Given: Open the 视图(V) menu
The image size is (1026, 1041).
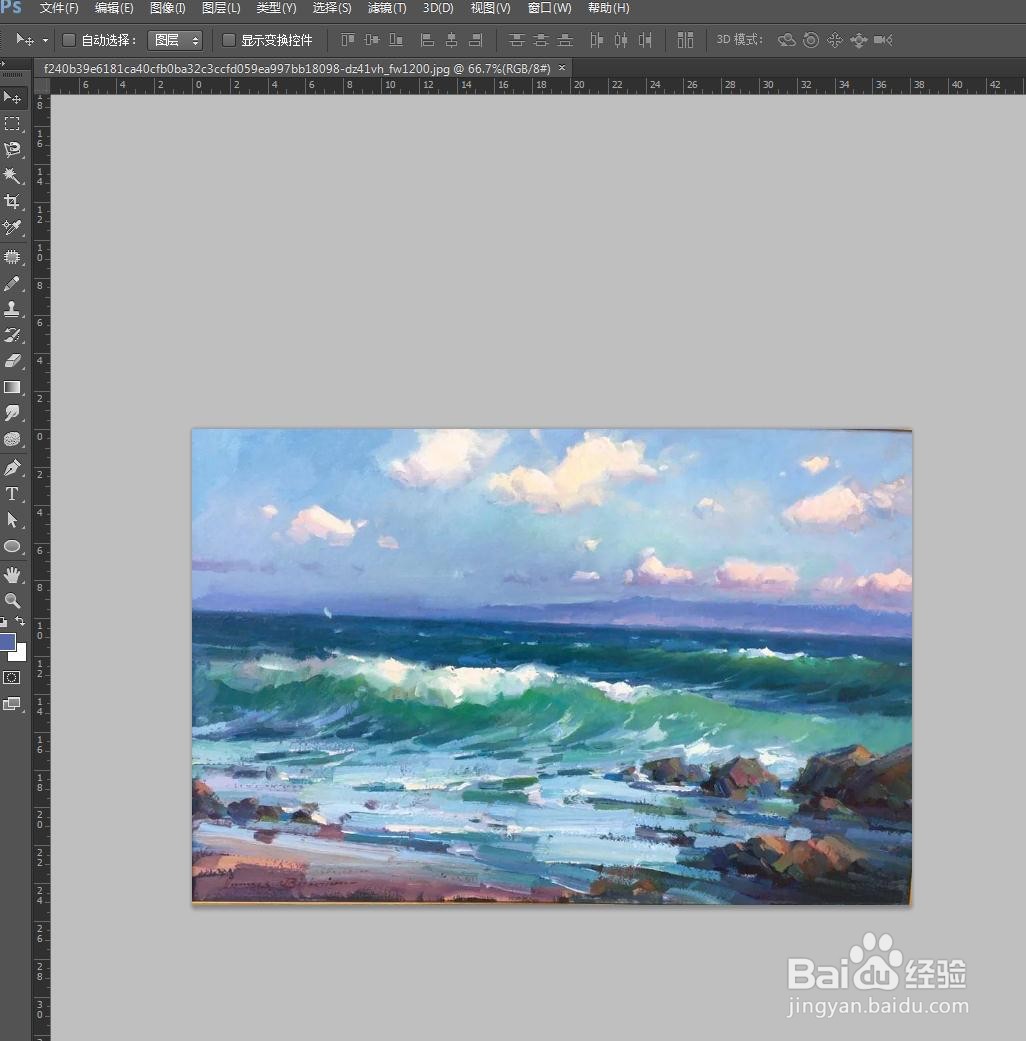Looking at the screenshot, I should pos(491,8).
